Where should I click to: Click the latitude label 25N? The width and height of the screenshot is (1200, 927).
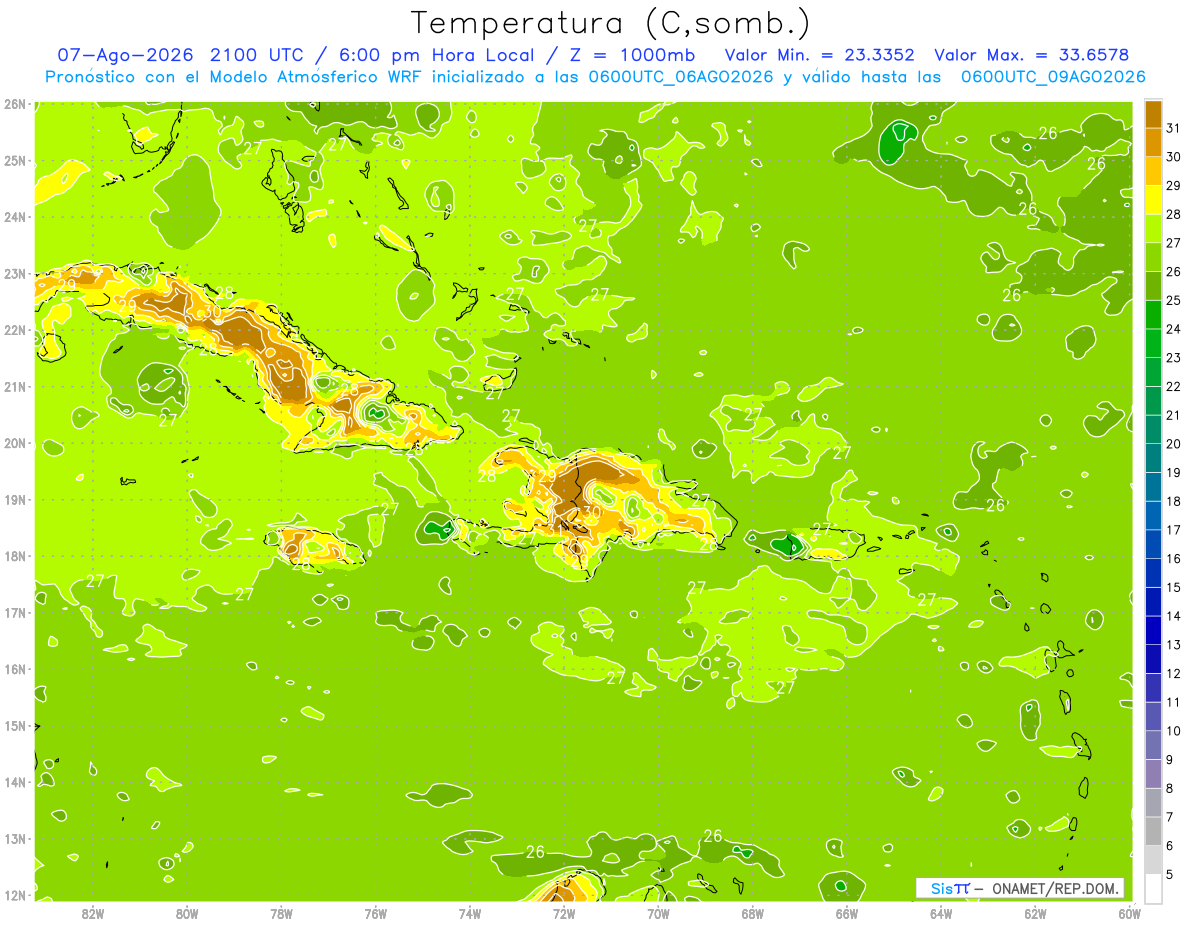14,160
